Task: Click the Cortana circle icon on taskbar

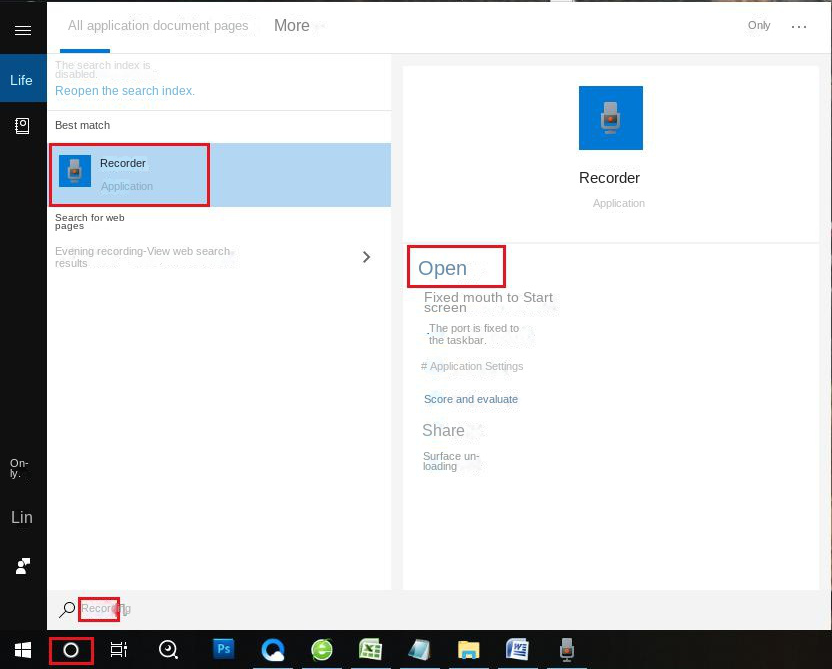Action: (x=71, y=650)
